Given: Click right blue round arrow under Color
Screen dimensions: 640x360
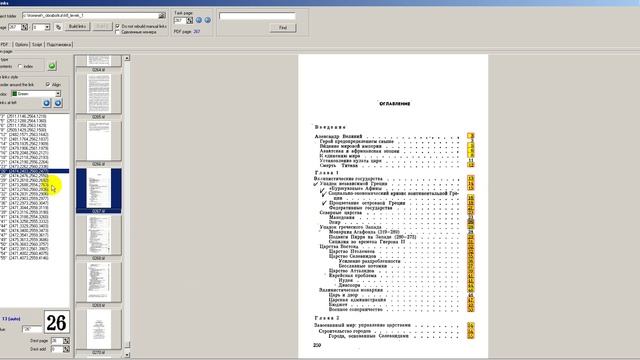Looking at the screenshot, I should click(58, 103).
